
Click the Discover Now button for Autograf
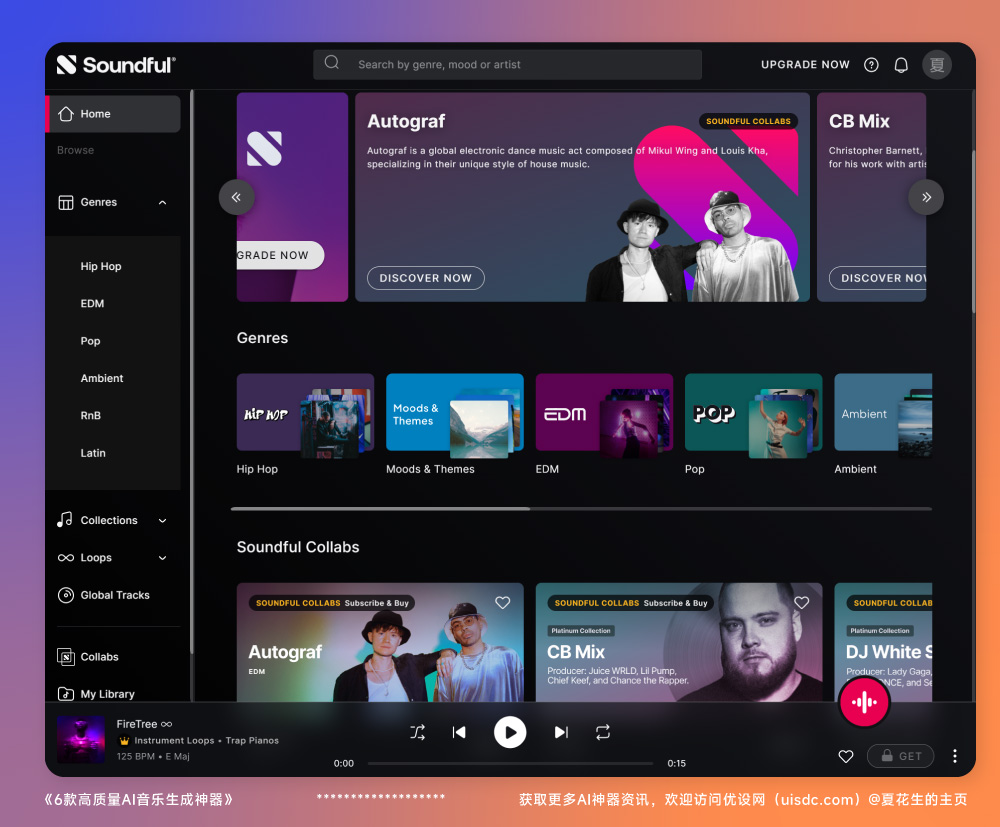tap(426, 278)
